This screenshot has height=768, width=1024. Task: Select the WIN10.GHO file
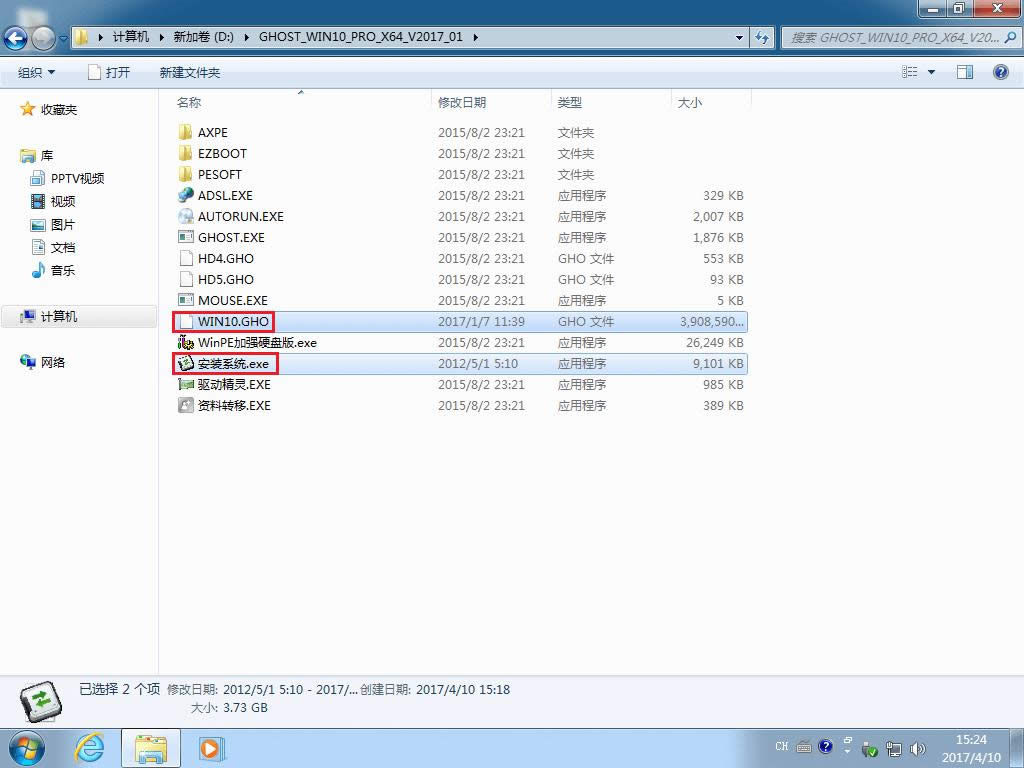(x=232, y=321)
